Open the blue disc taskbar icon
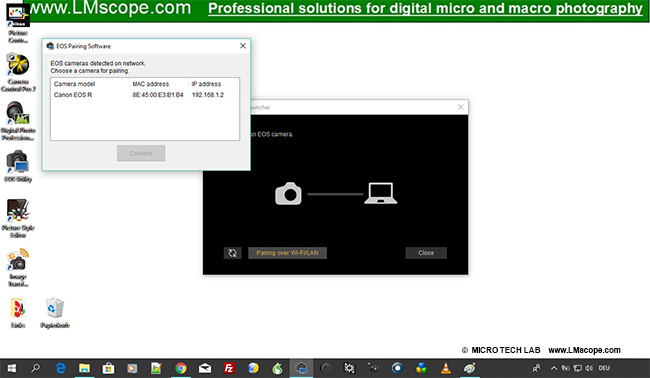This screenshot has width=650, height=378. pyautogui.click(x=398, y=368)
